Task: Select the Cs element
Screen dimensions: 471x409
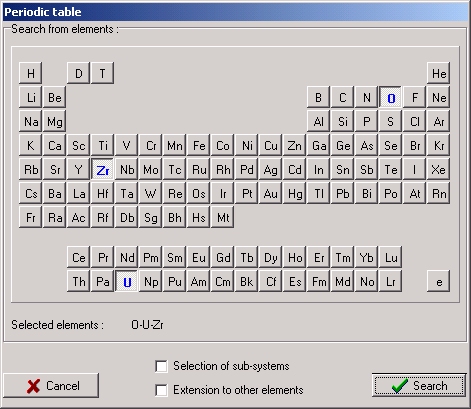Action: (31, 194)
